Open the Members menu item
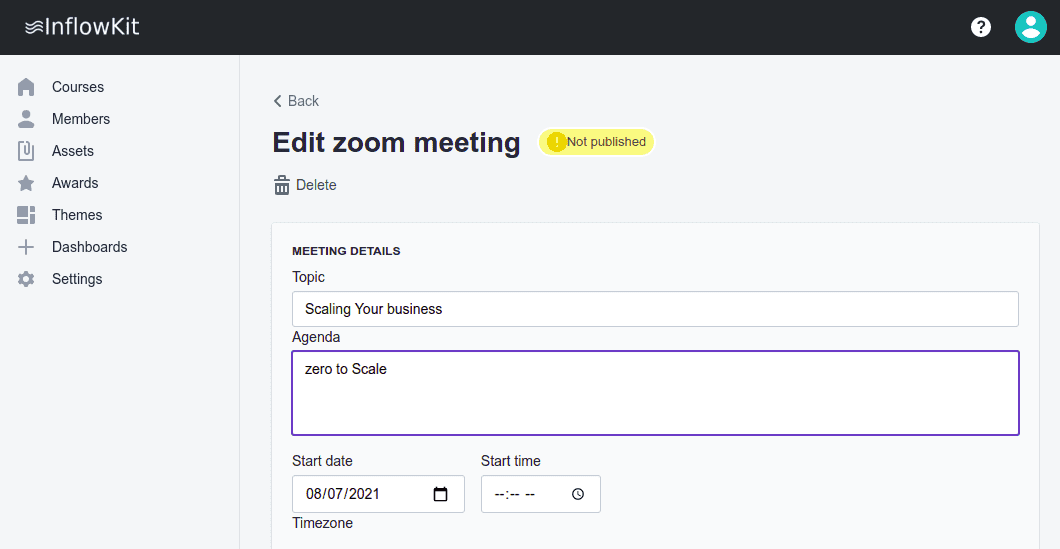Viewport: 1060px width, 549px height. pos(81,119)
